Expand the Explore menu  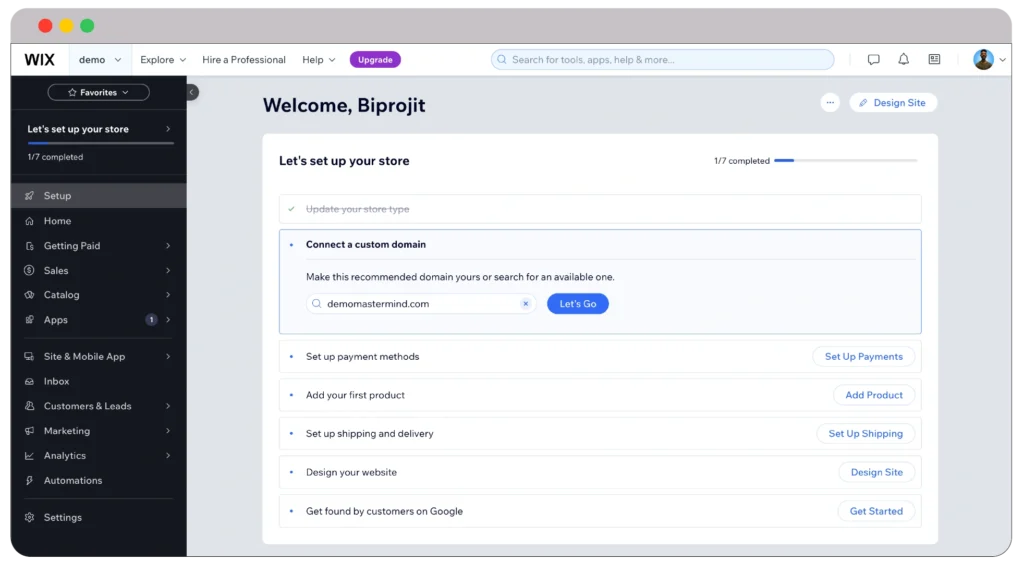(x=163, y=60)
